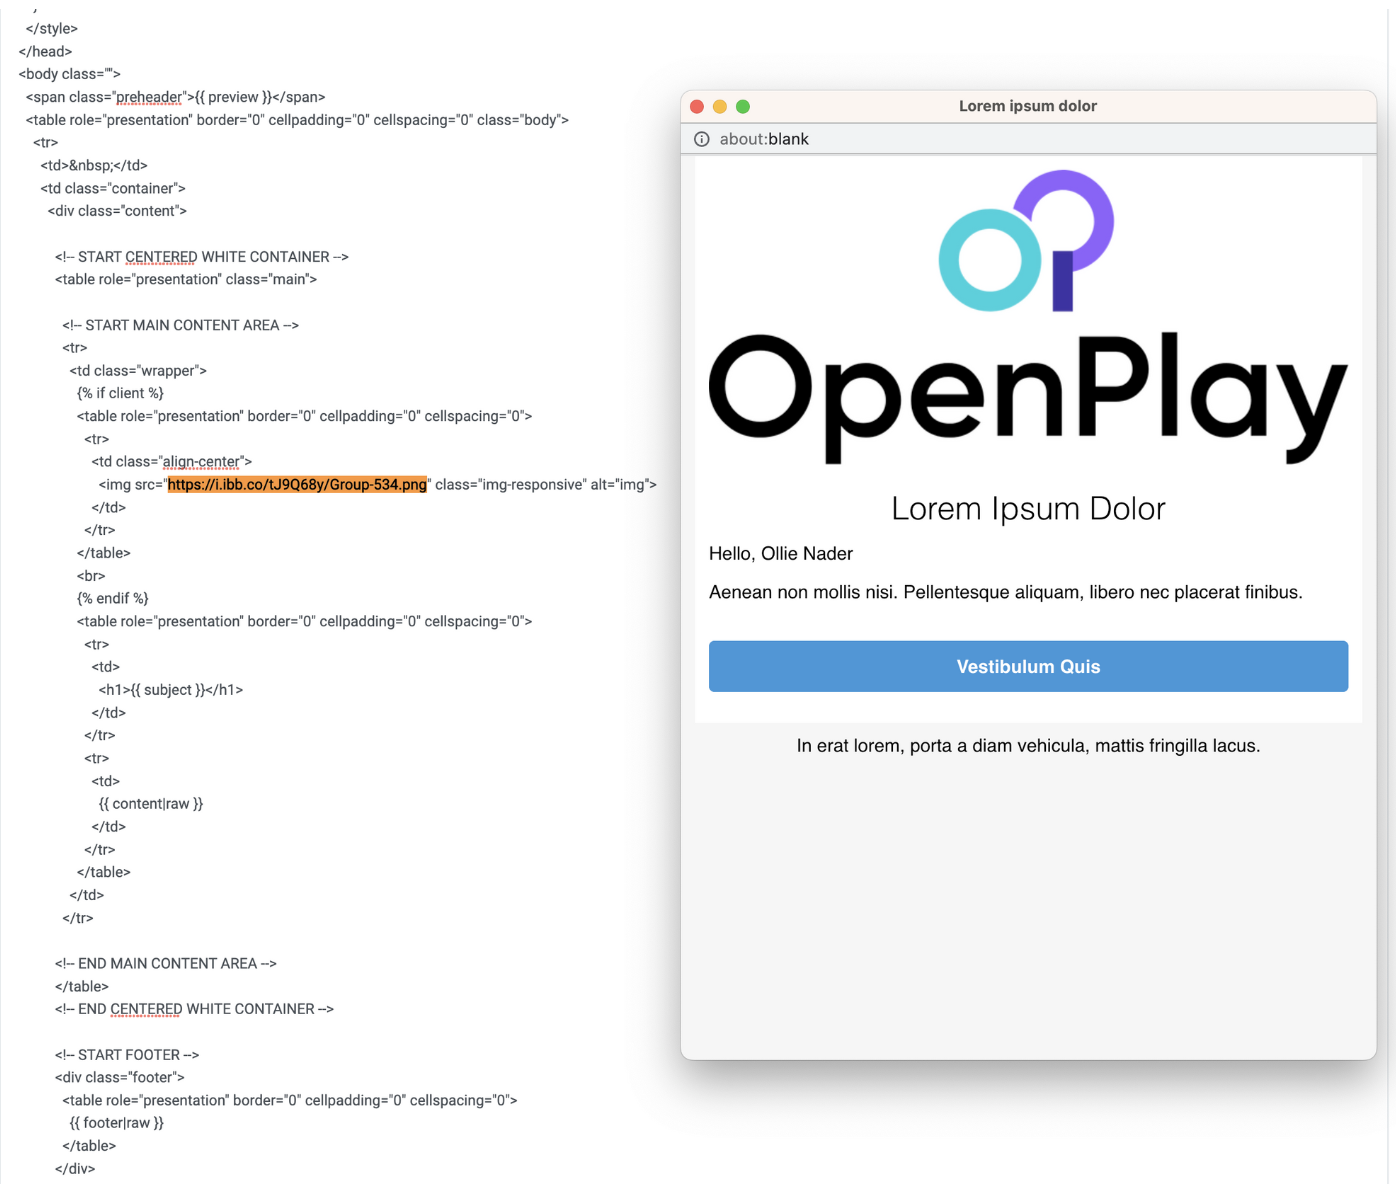Click the </head> closing tag line
Screen dimensions: 1396x1192
pos(45,51)
